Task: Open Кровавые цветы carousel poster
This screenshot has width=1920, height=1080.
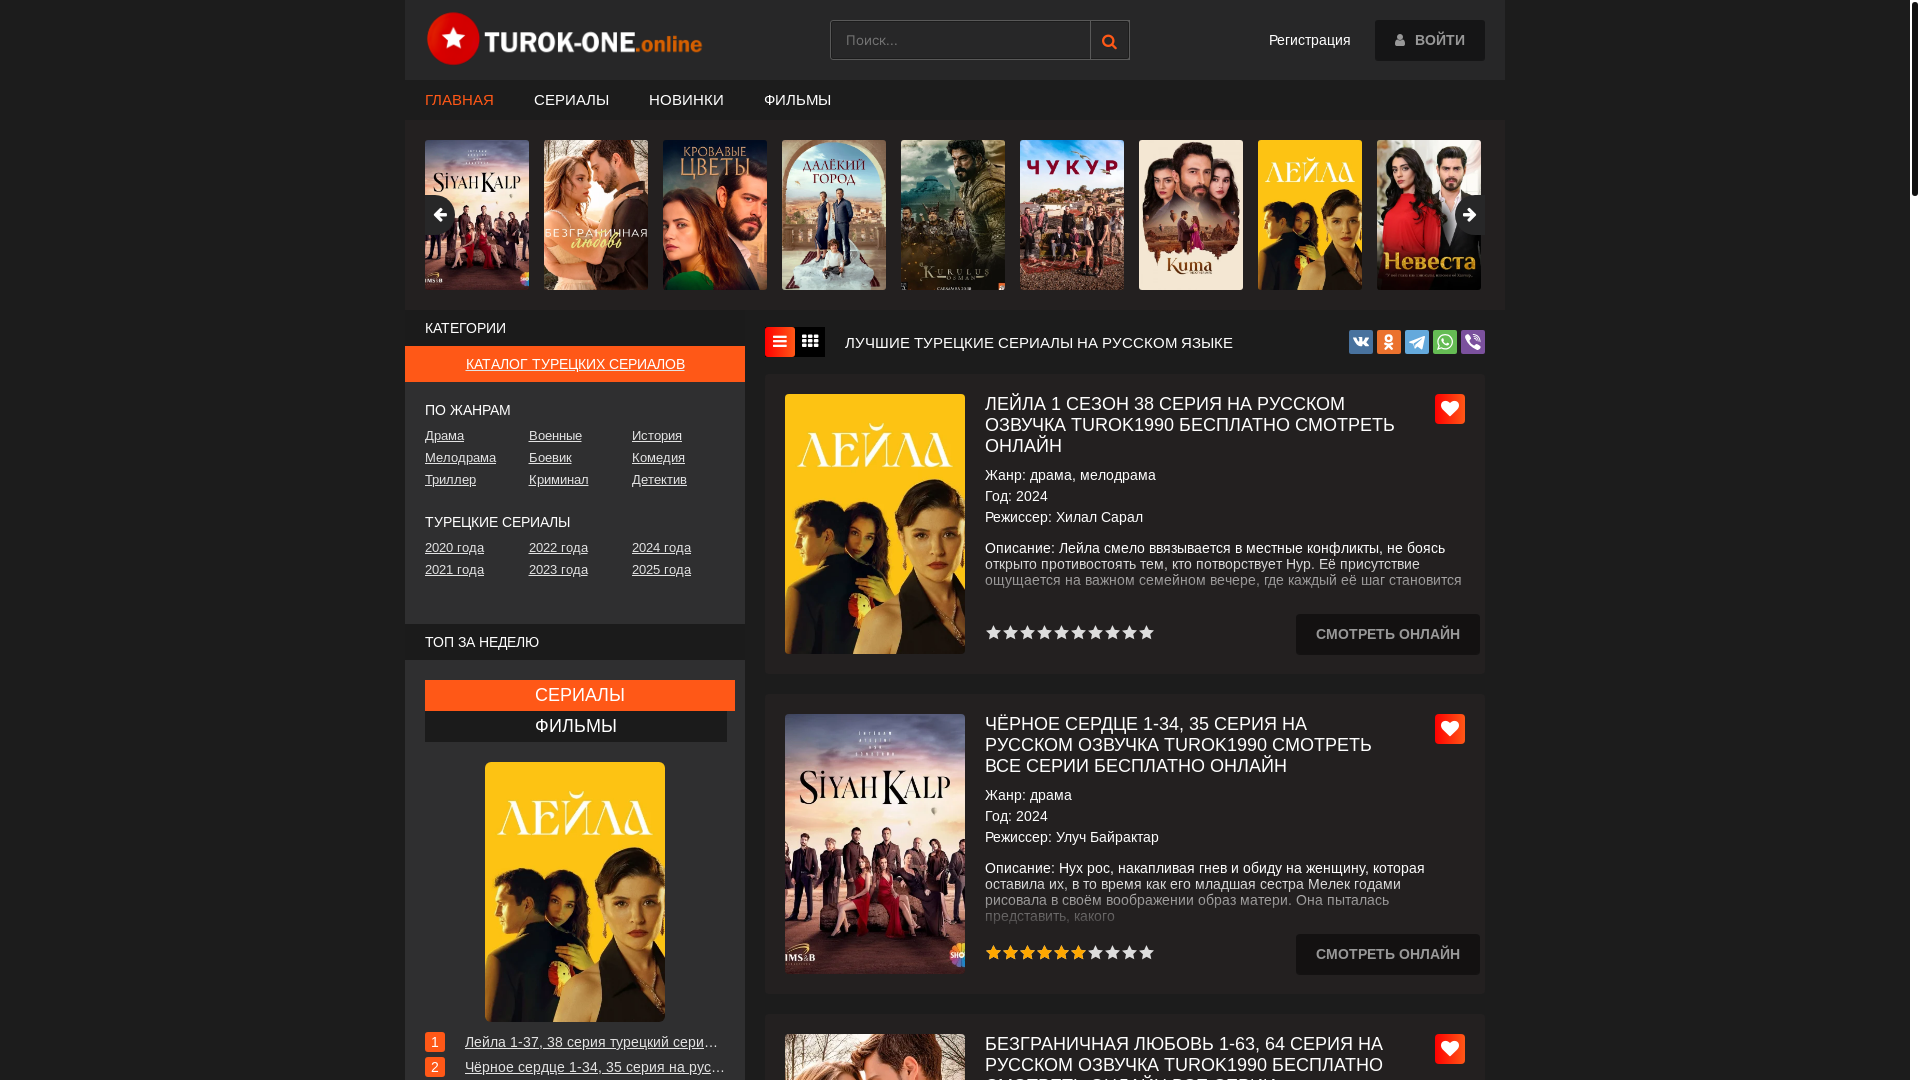Action: coord(715,215)
